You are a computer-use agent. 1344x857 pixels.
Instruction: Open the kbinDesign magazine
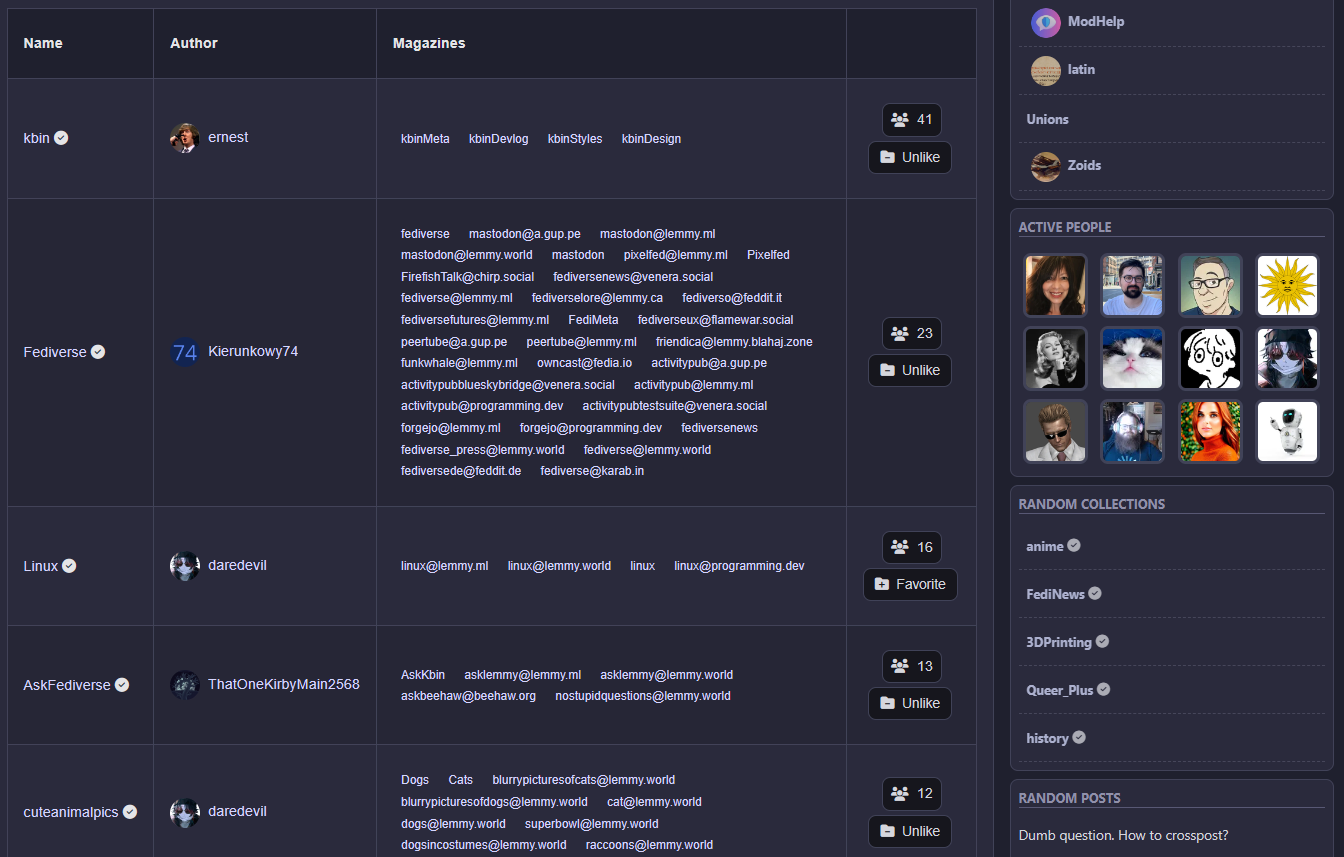(x=651, y=139)
